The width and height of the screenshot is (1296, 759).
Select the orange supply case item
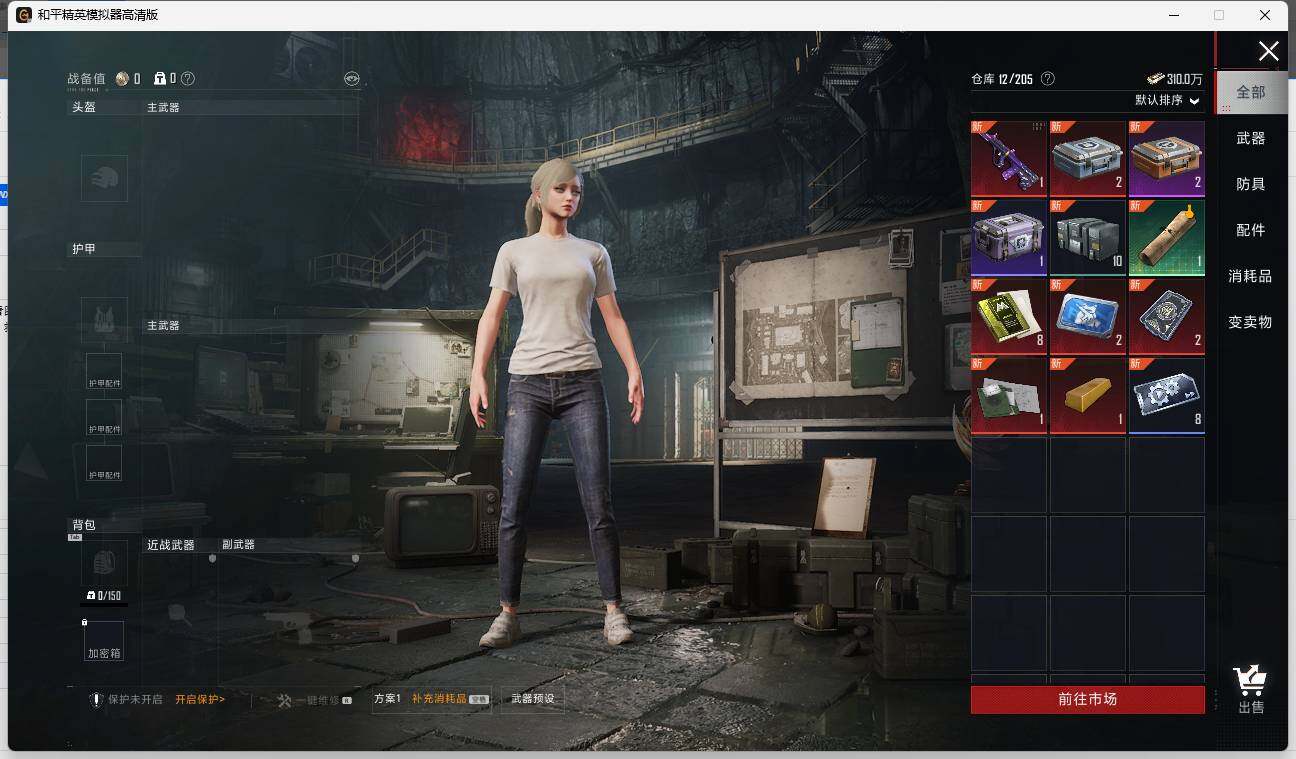tap(1167, 159)
